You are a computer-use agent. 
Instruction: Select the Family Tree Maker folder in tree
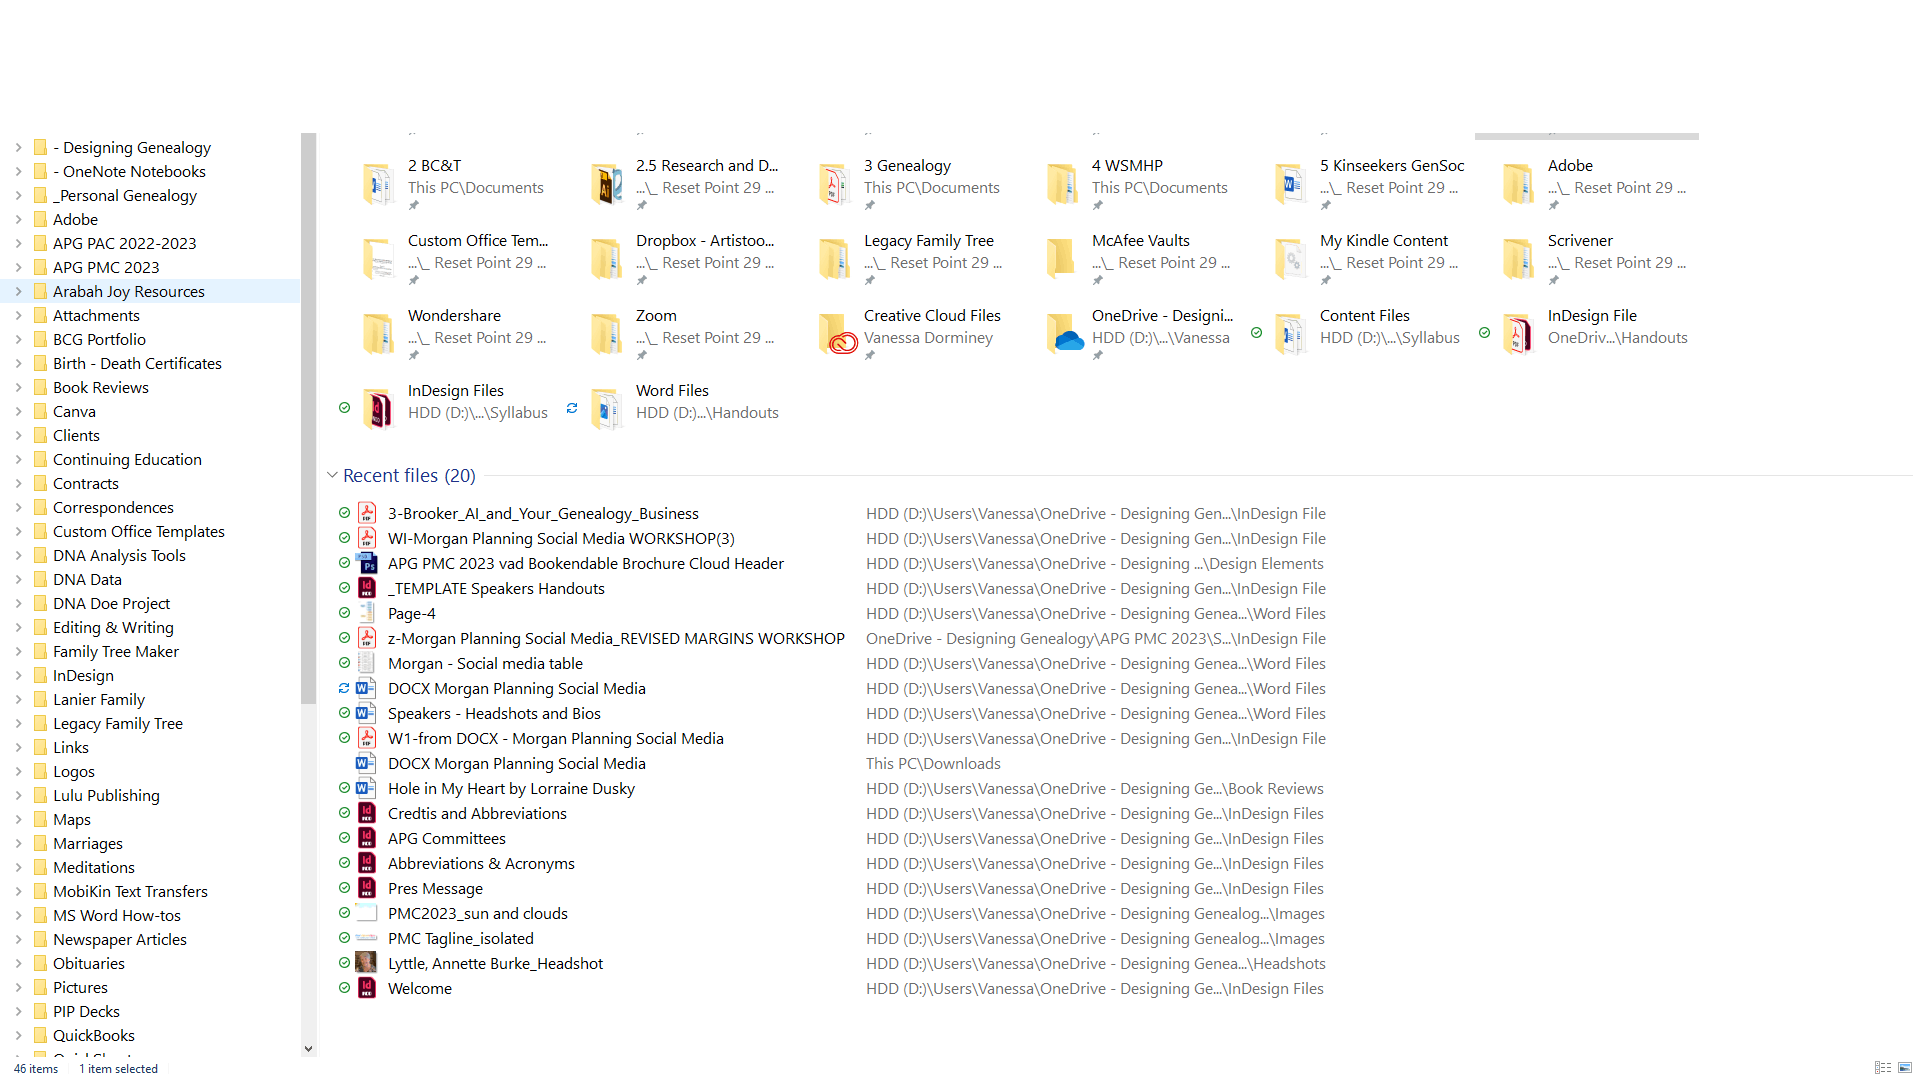[115, 652]
